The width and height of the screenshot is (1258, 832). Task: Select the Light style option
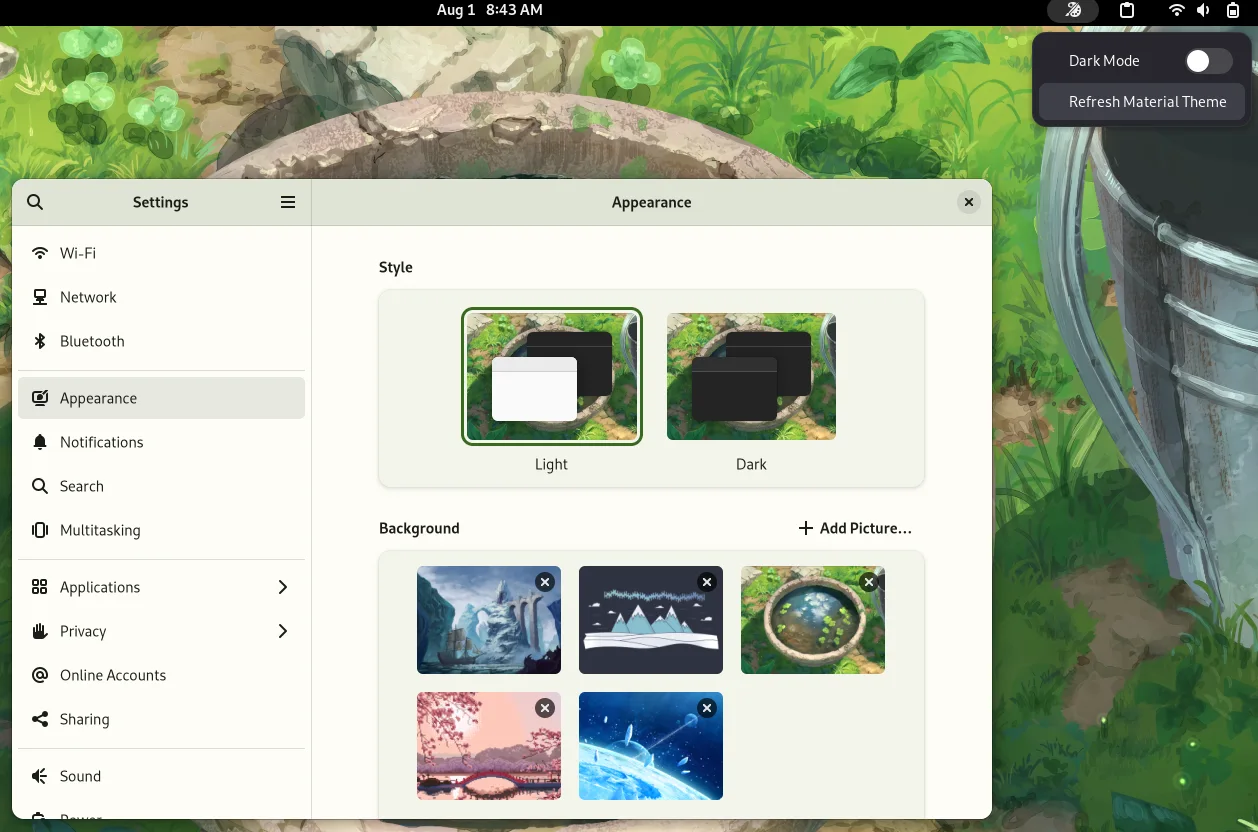point(551,377)
